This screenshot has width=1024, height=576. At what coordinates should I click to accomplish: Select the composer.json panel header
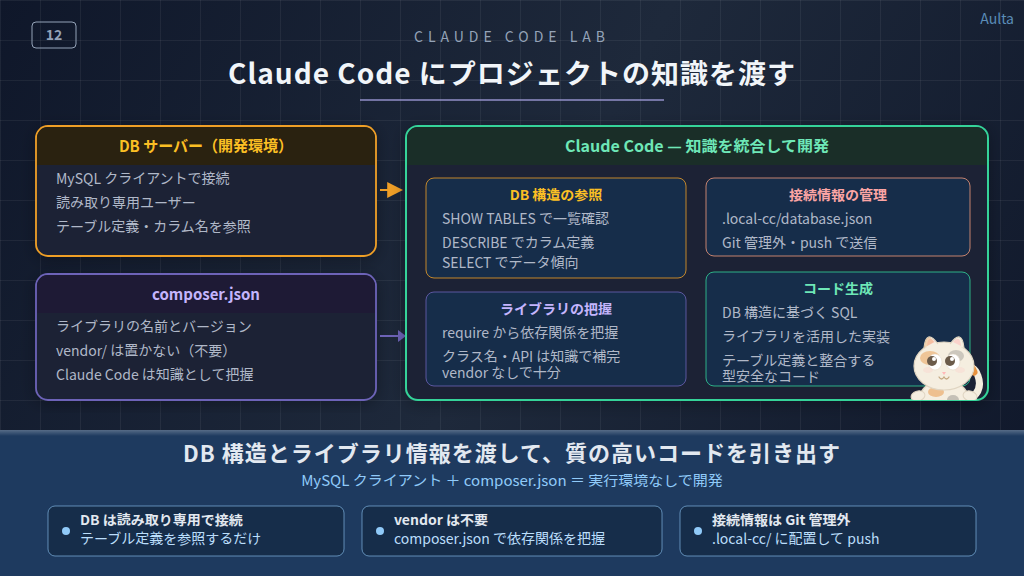click(205, 294)
